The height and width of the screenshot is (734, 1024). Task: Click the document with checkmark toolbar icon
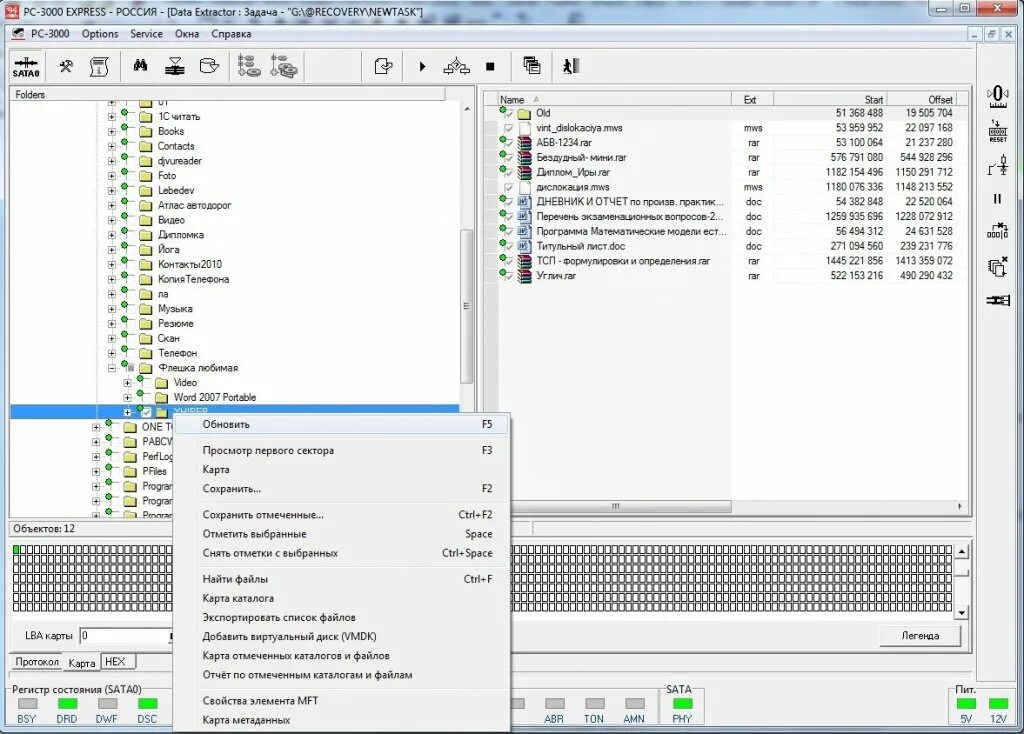(383, 66)
